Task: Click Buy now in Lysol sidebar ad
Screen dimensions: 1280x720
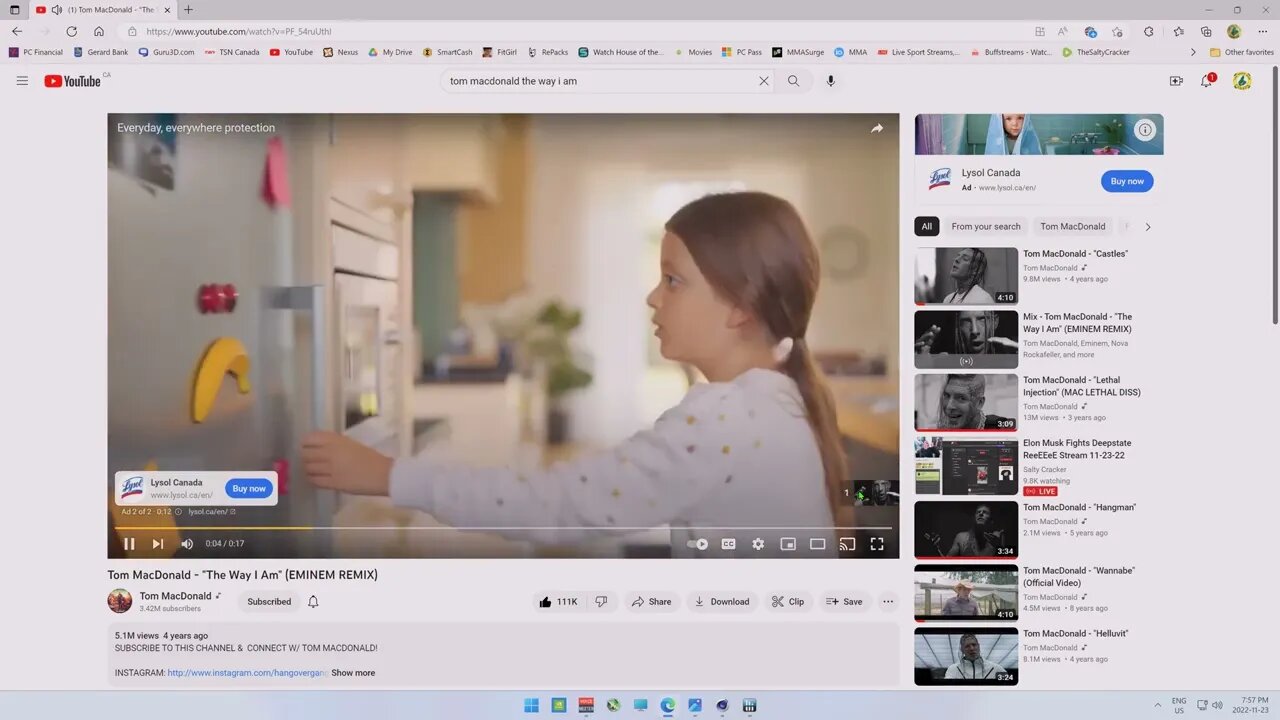Action: point(1127,181)
